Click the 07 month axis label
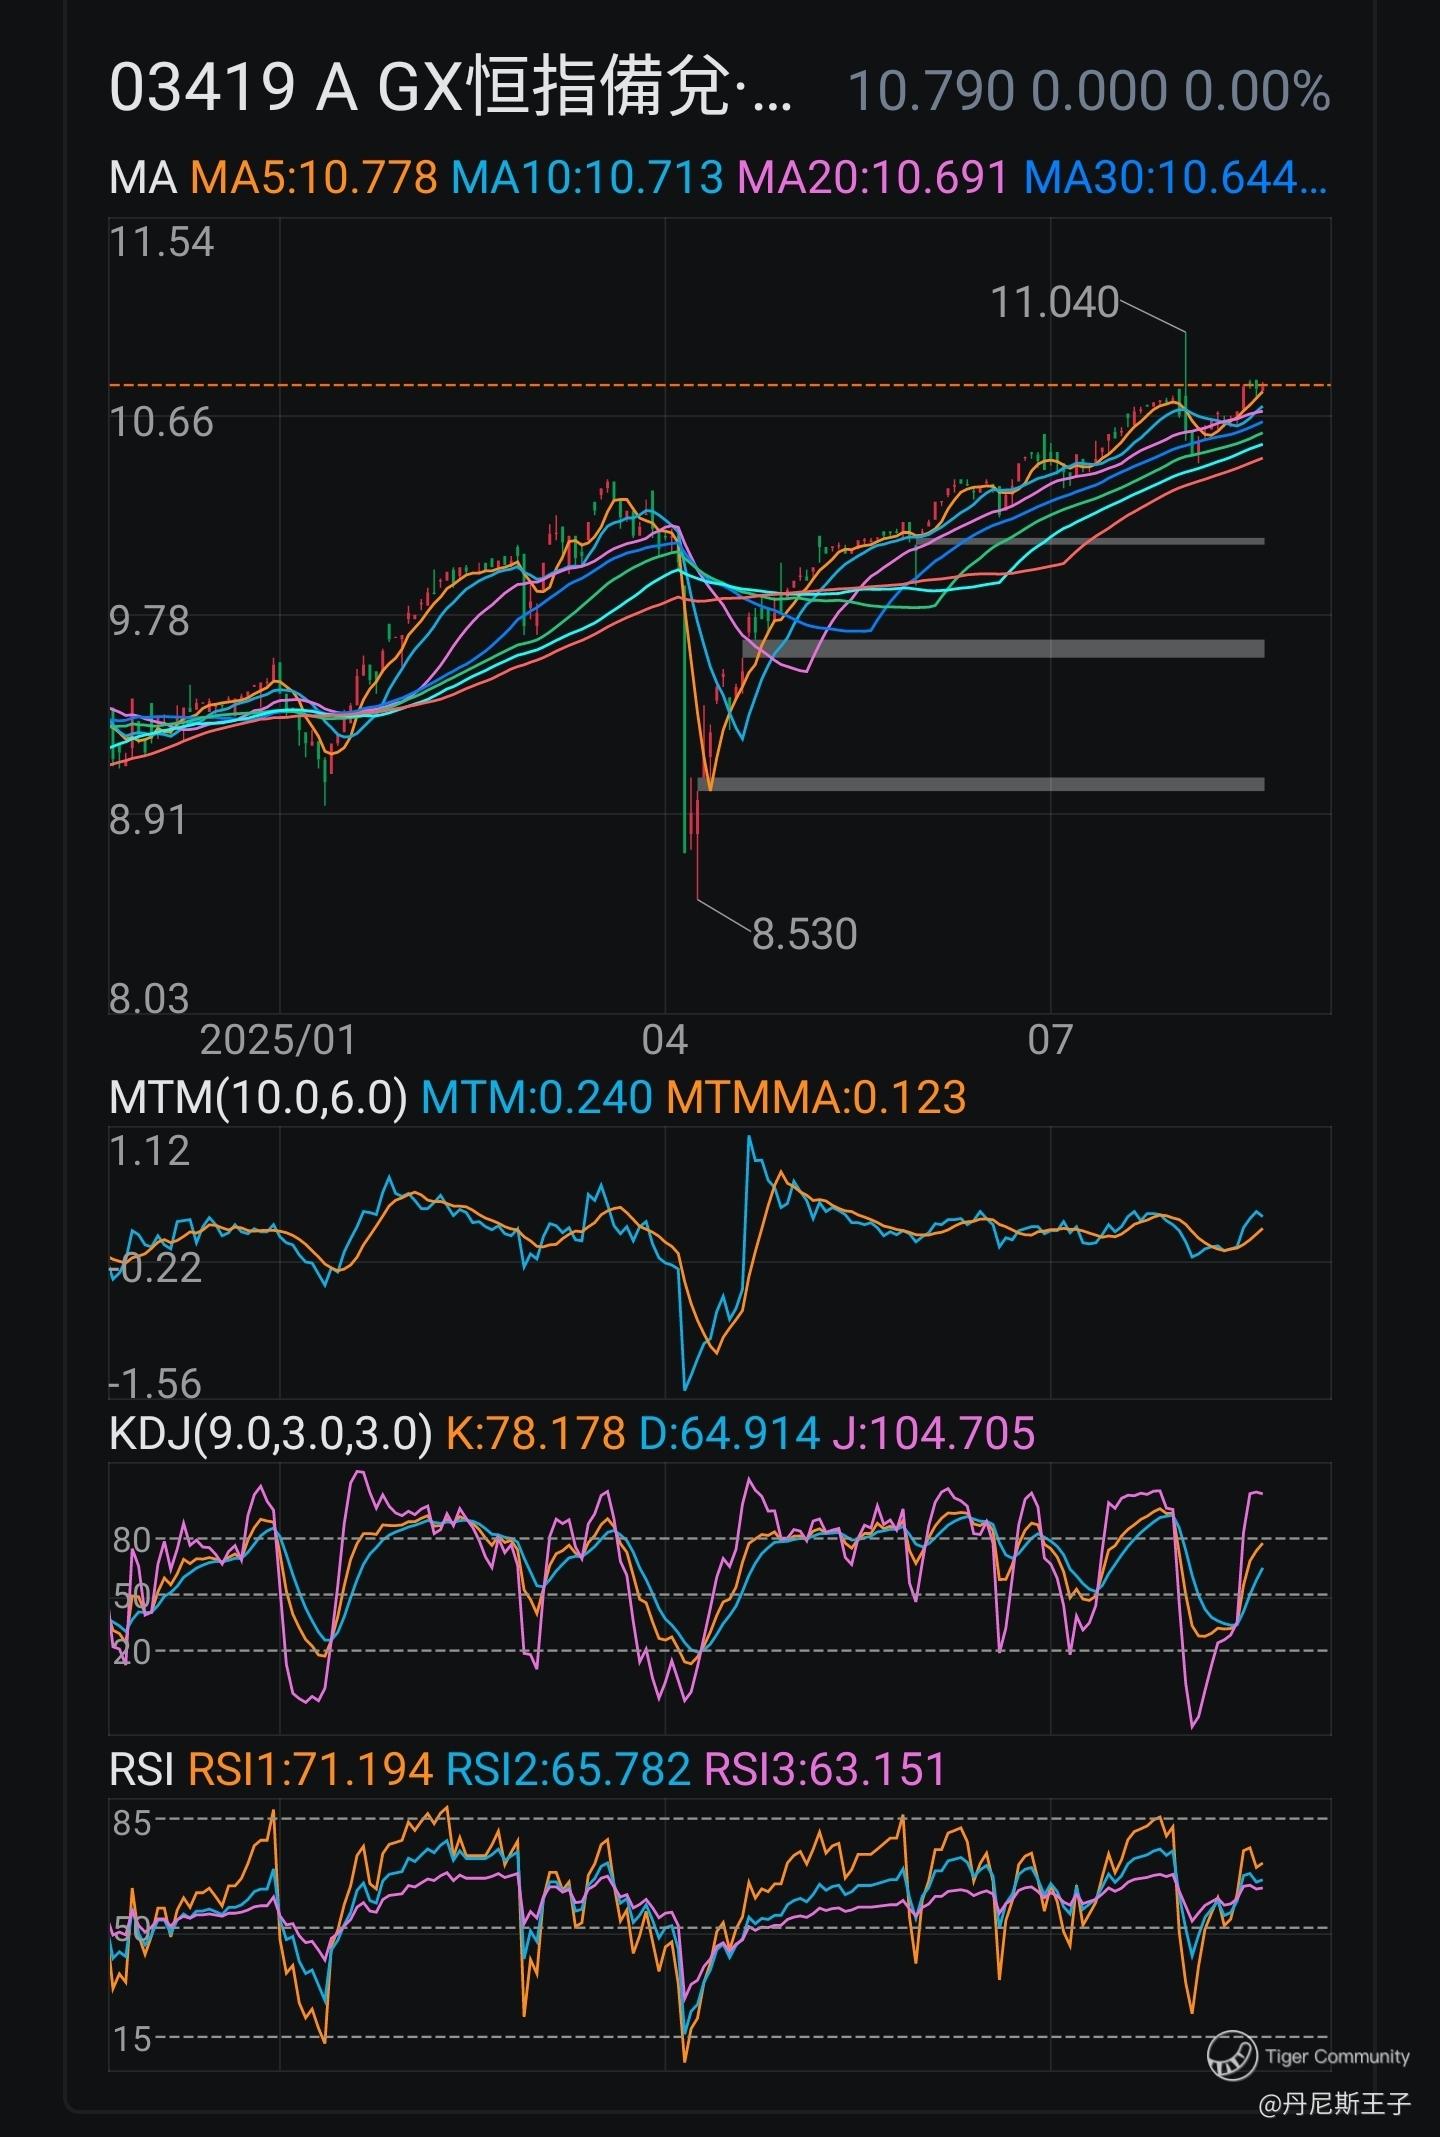 1050,1040
